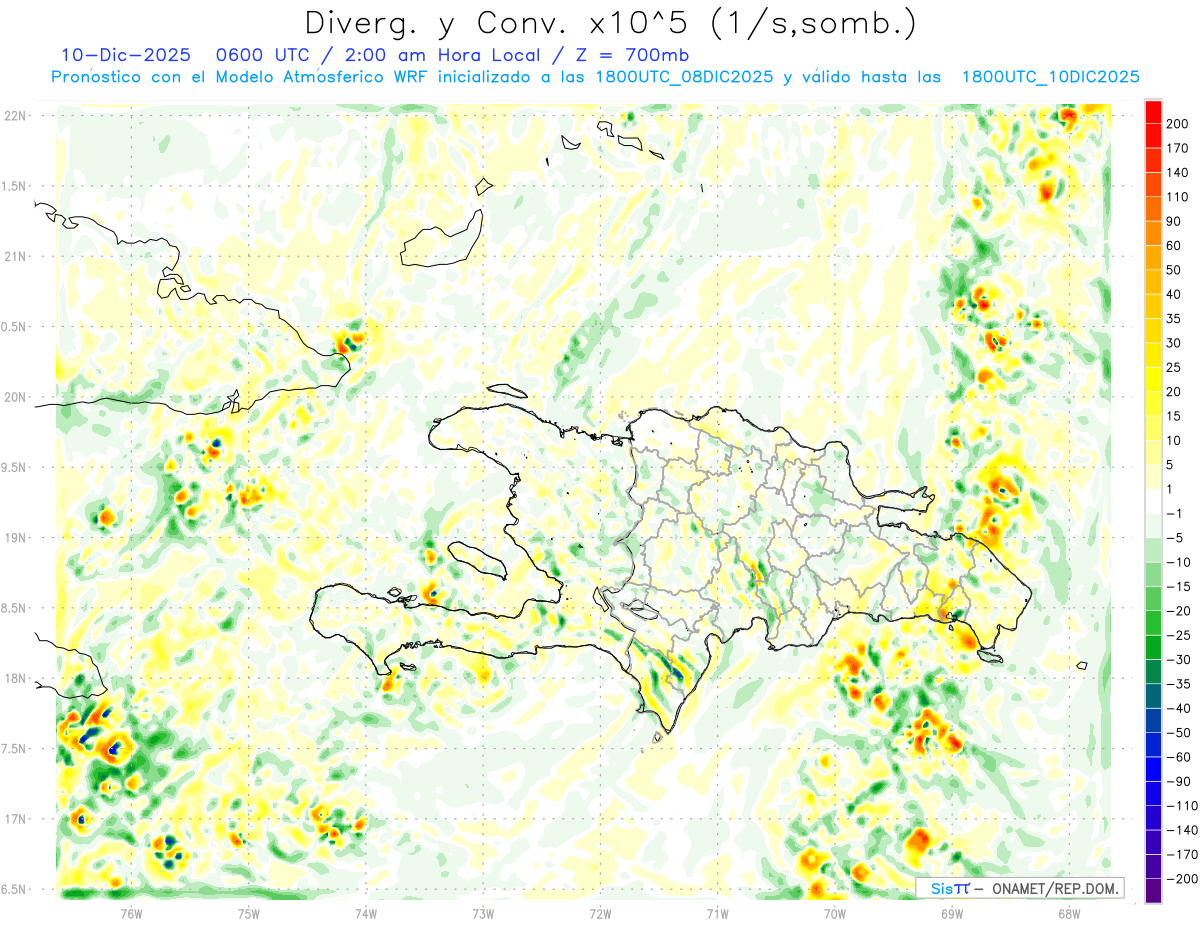Click colorbar value label '-200'
The height and width of the screenshot is (927, 1200).
[x=1184, y=878]
